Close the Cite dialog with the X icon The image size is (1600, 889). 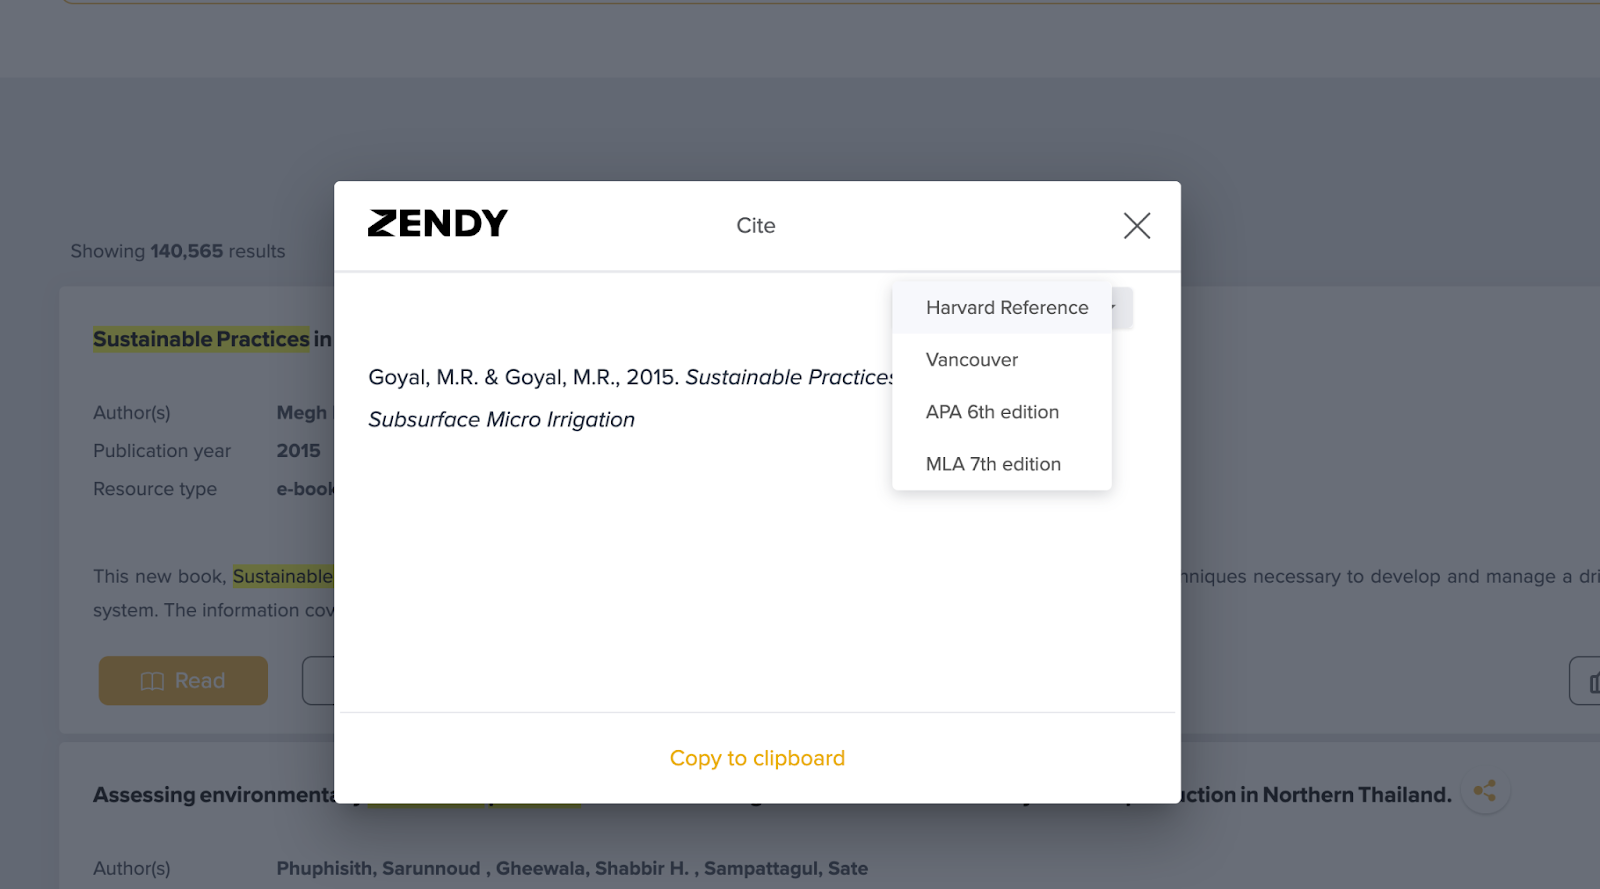click(x=1136, y=225)
